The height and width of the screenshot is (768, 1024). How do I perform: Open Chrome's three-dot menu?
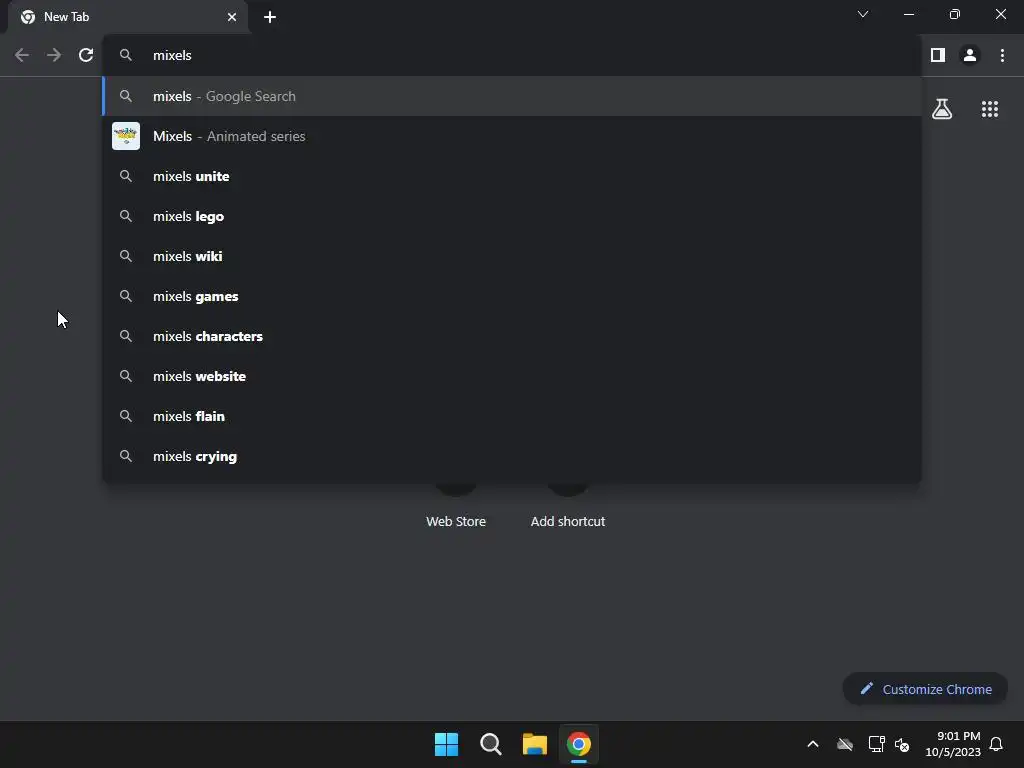[1002, 56]
